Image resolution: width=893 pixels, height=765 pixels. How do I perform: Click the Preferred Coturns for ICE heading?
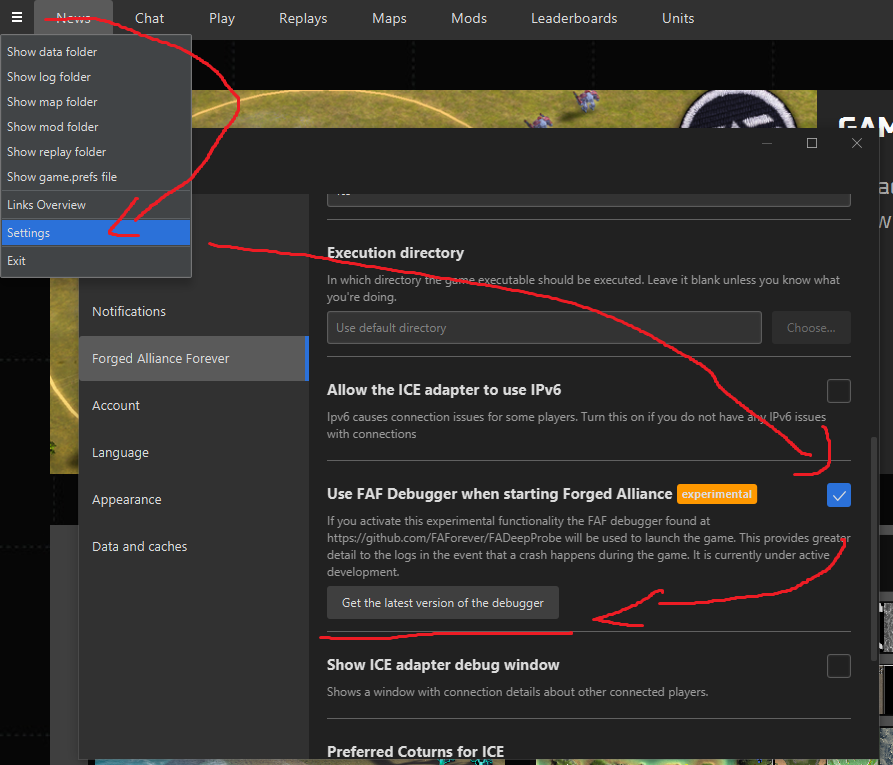tap(415, 752)
